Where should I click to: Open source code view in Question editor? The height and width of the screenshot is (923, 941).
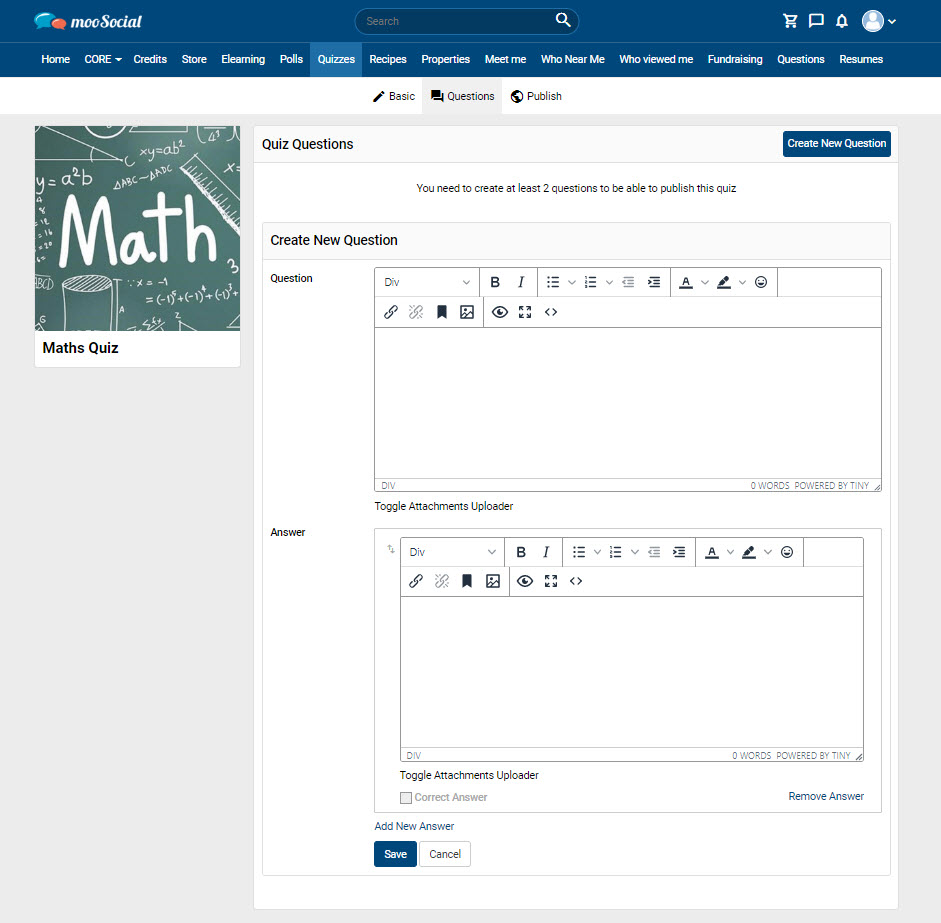551,312
